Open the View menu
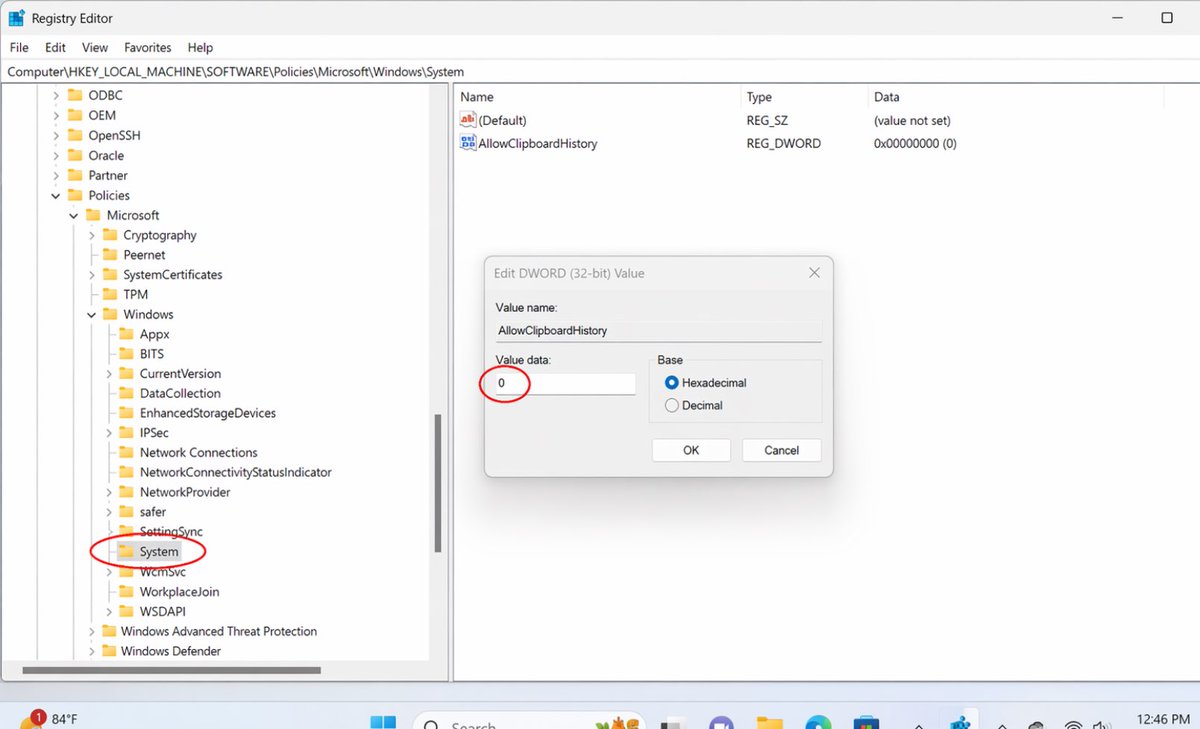Viewport: 1200px width, 729px height. point(95,47)
